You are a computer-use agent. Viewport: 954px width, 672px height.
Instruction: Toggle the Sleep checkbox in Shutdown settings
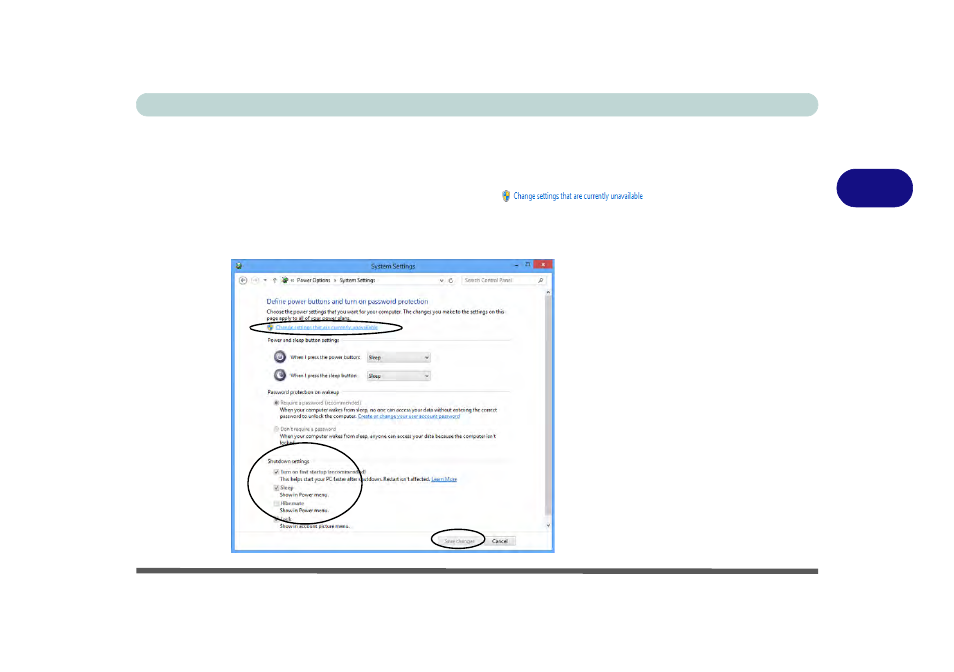276,488
